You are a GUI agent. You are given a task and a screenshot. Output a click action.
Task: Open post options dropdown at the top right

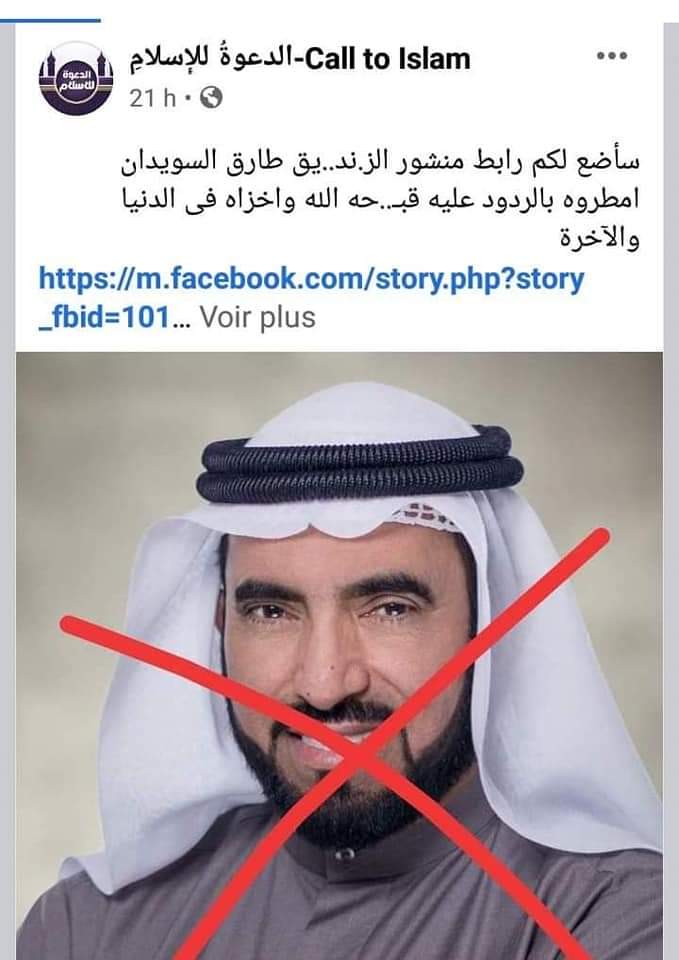(612, 56)
